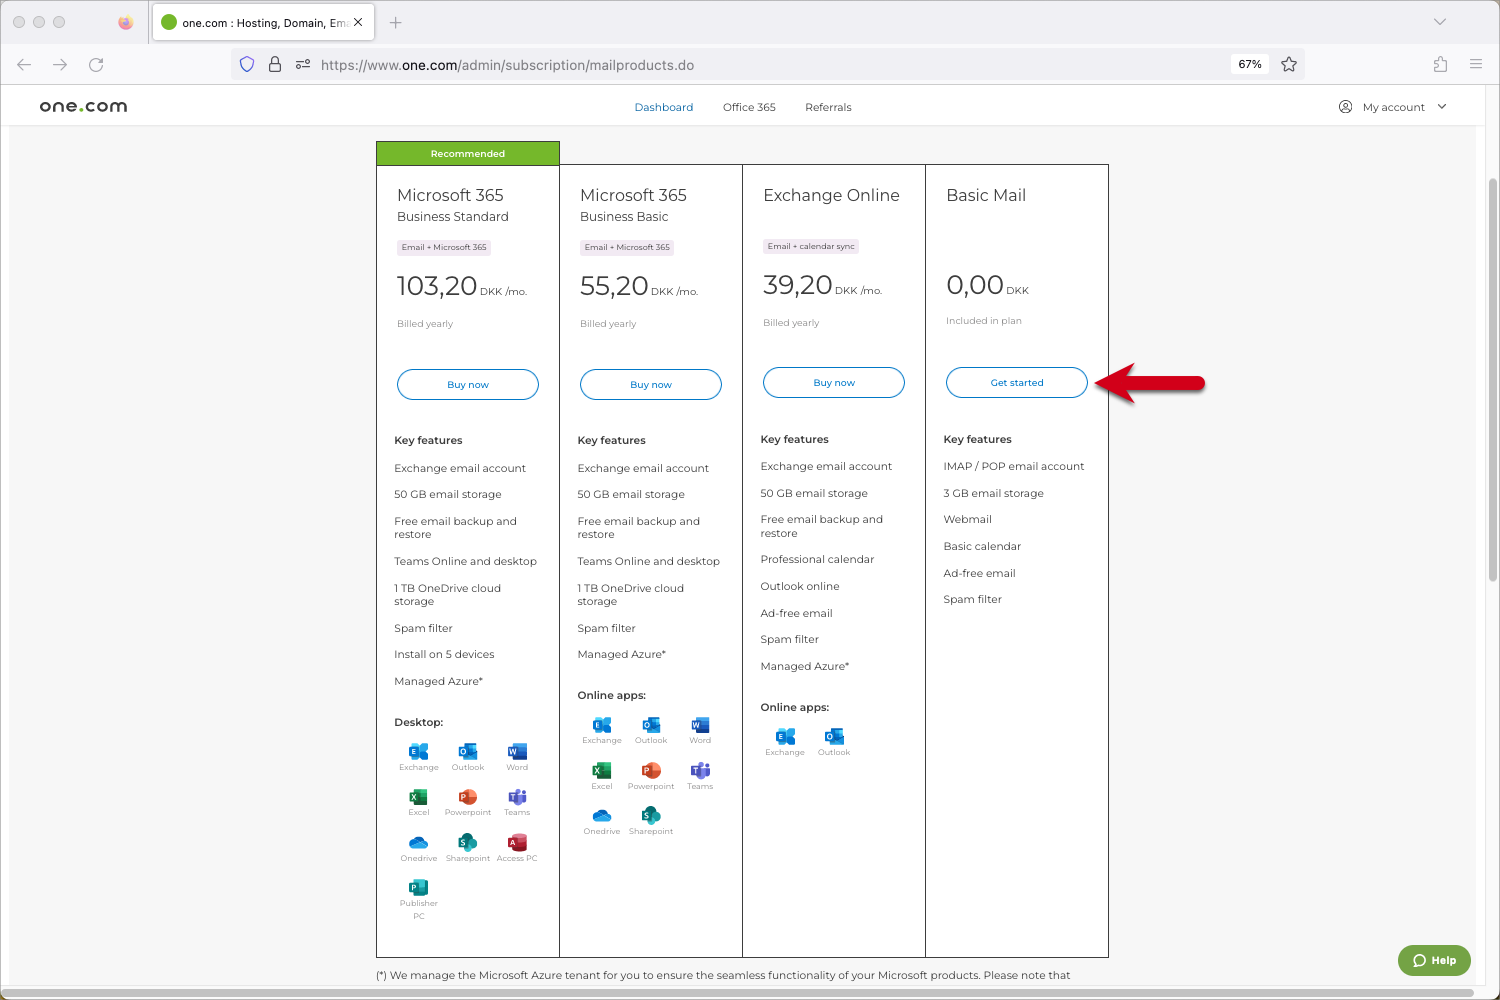Click the site security padlock icon

pyautogui.click(x=275, y=65)
